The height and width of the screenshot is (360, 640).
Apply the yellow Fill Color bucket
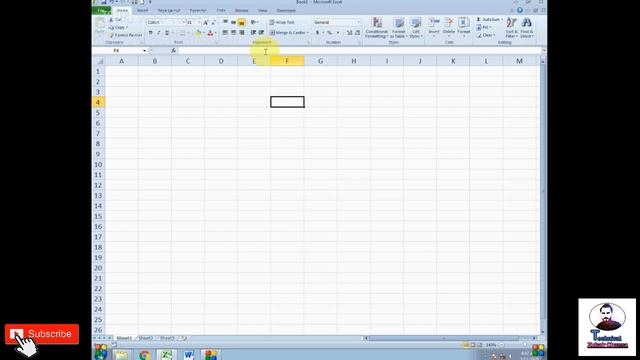click(198, 33)
